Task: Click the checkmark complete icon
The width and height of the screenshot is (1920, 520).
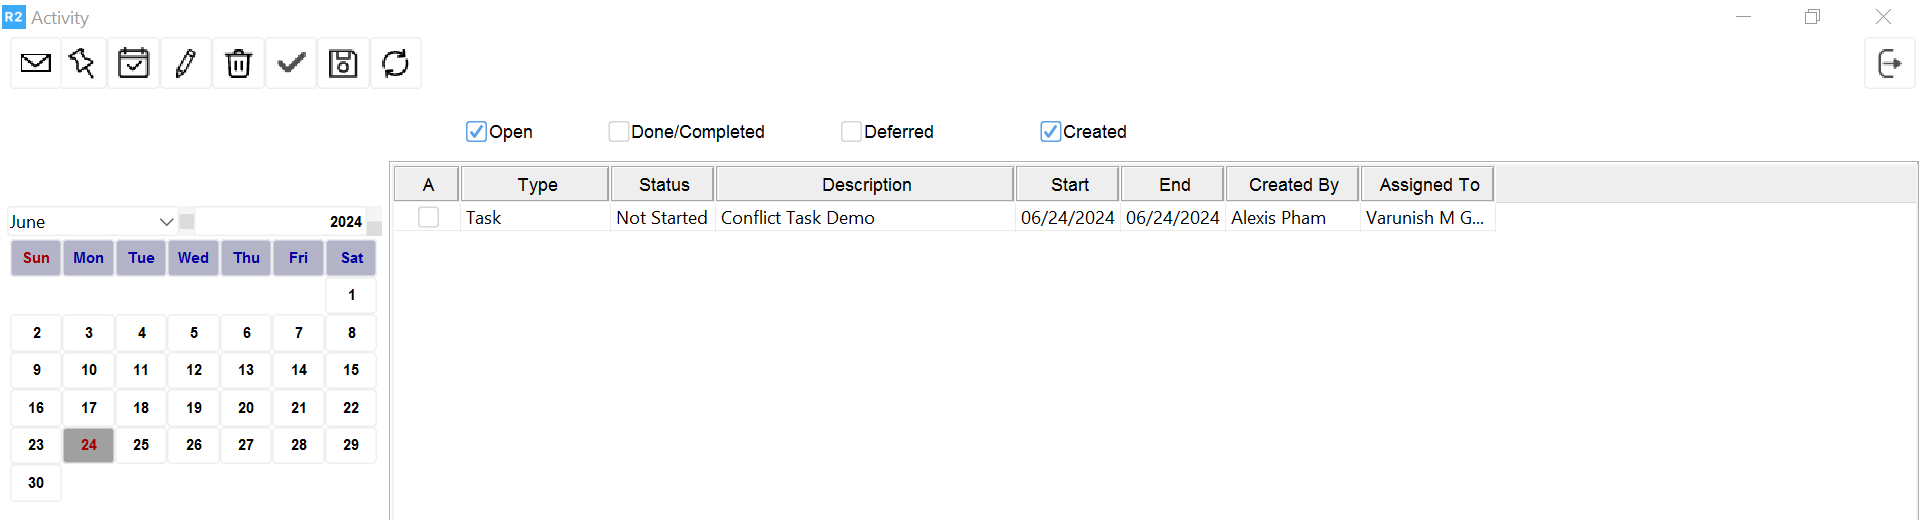Action: pos(291,64)
